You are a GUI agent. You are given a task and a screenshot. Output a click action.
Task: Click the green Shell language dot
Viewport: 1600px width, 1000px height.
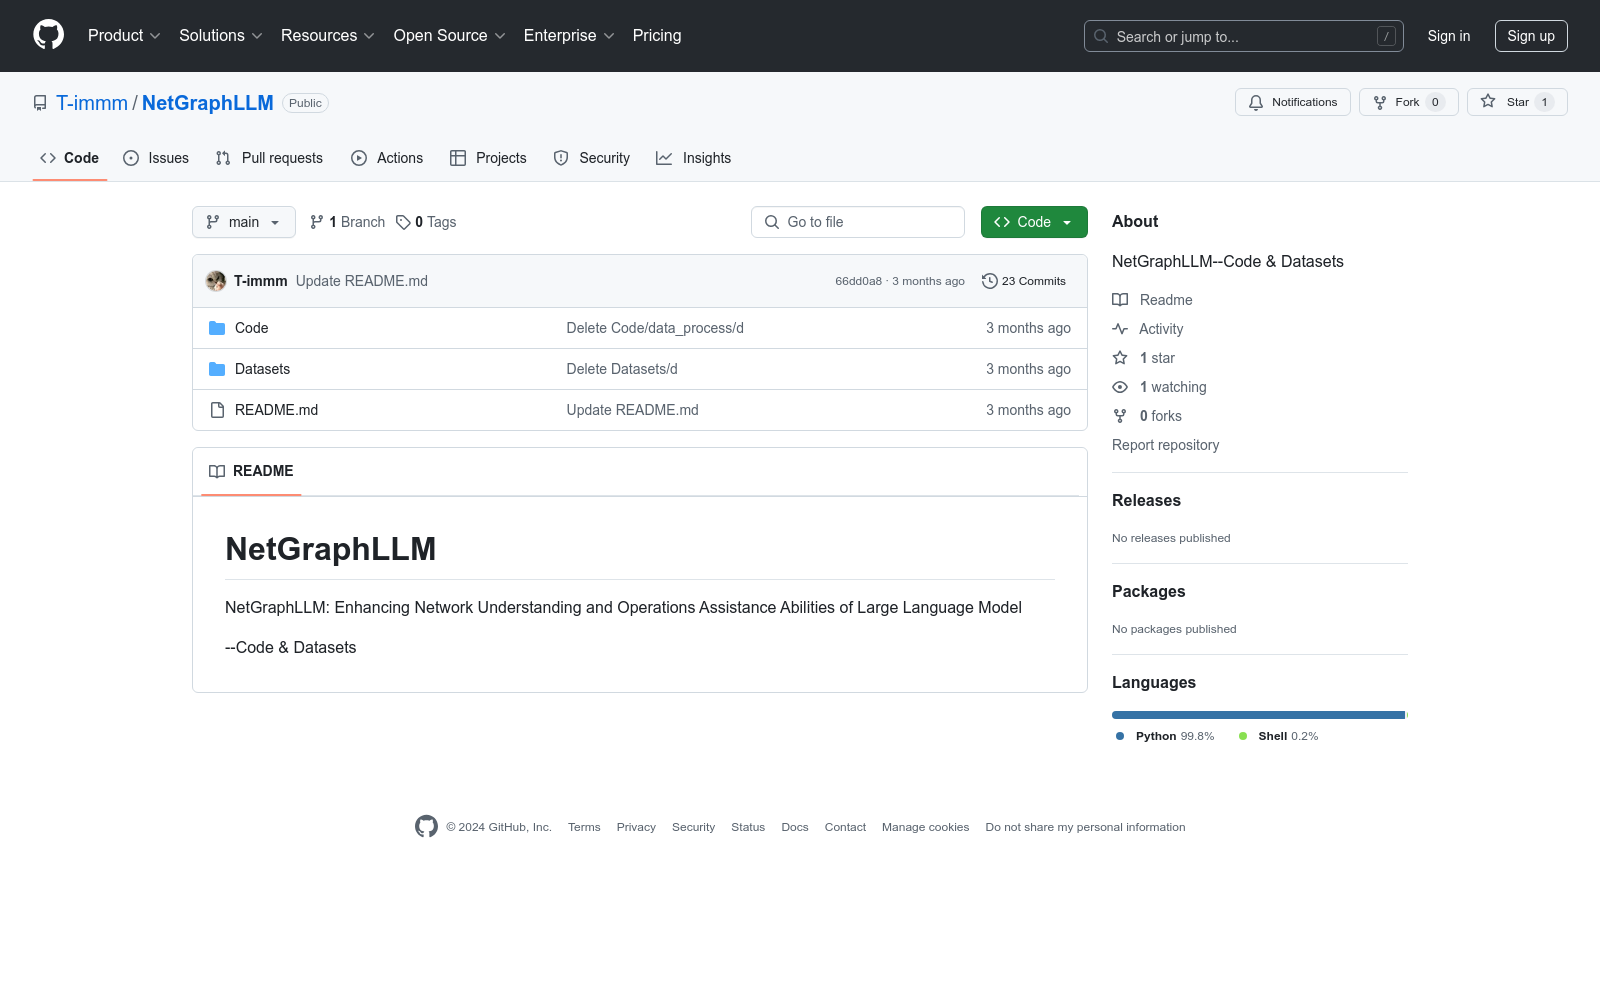click(1243, 736)
